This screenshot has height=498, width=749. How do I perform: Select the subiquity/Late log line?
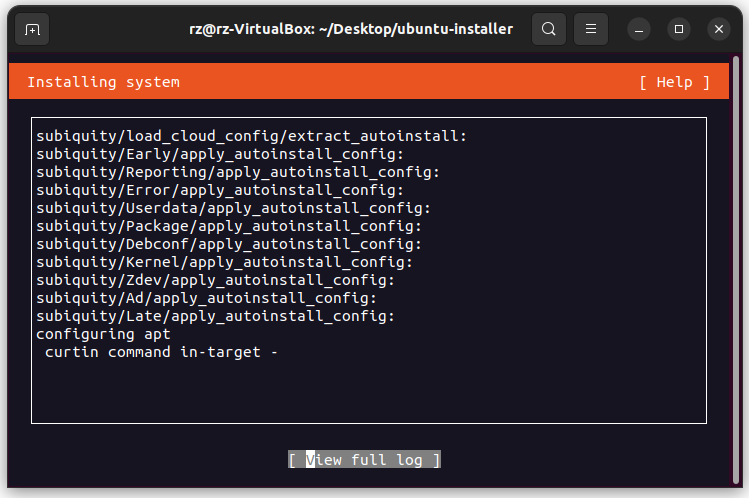[x=215, y=316]
